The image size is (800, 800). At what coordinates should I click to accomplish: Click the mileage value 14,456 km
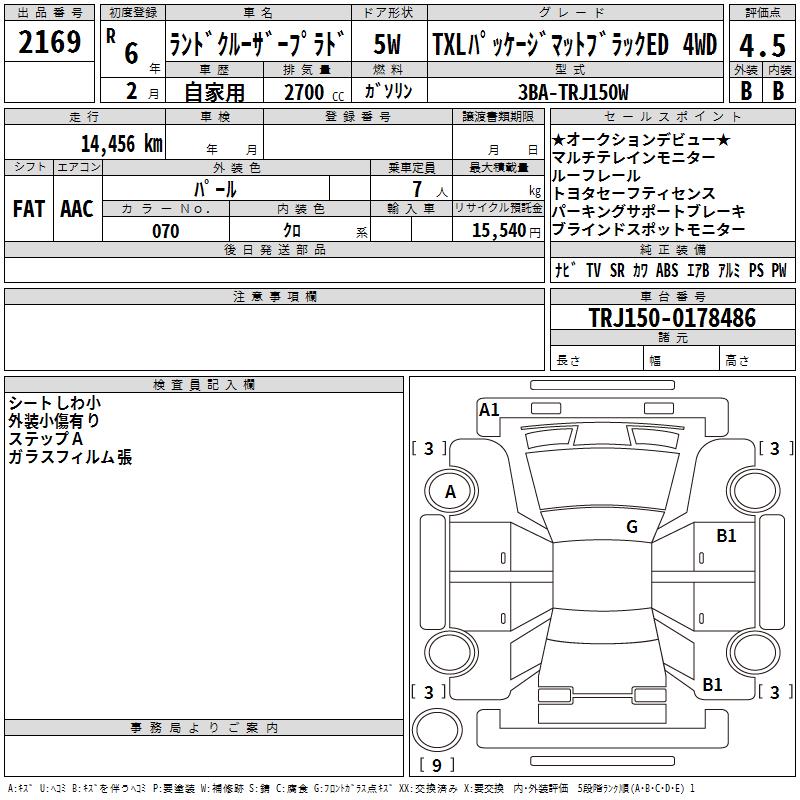122,144
